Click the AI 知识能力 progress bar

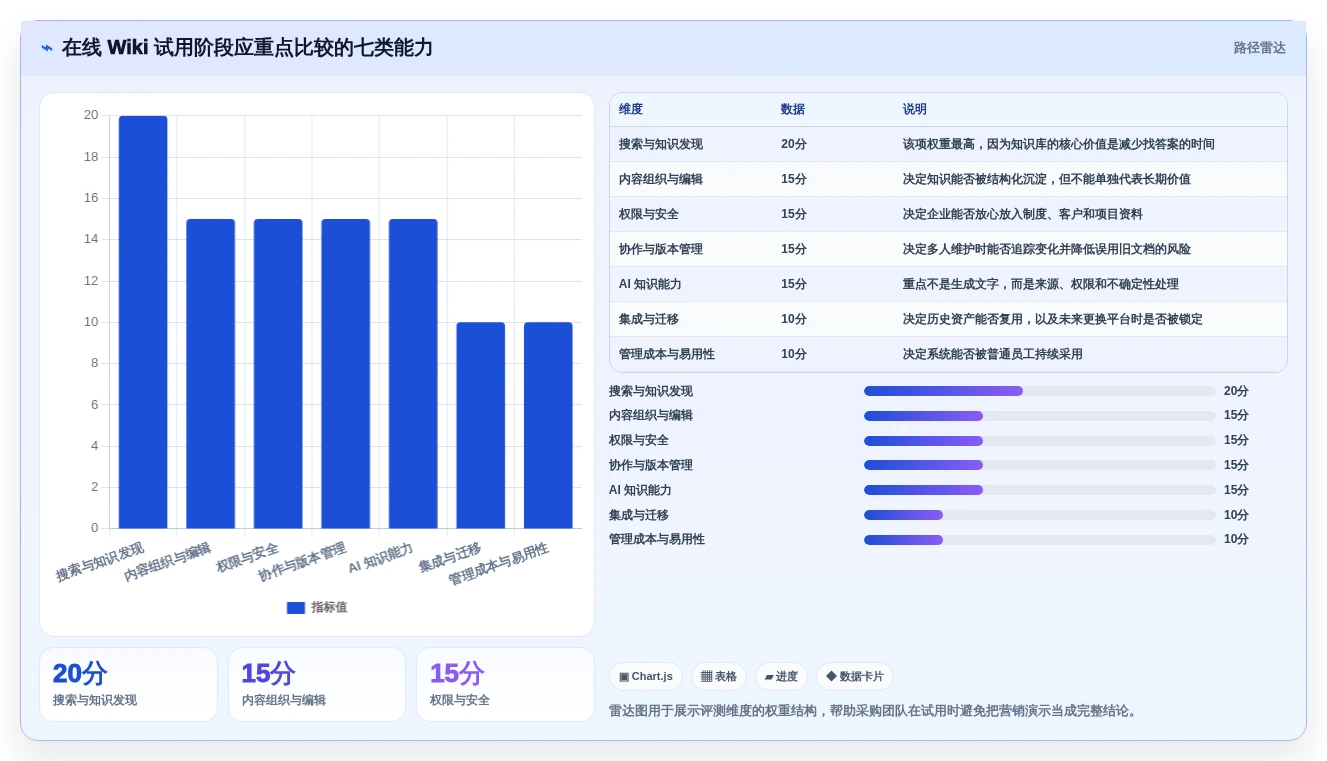(x=1040, y=490)
